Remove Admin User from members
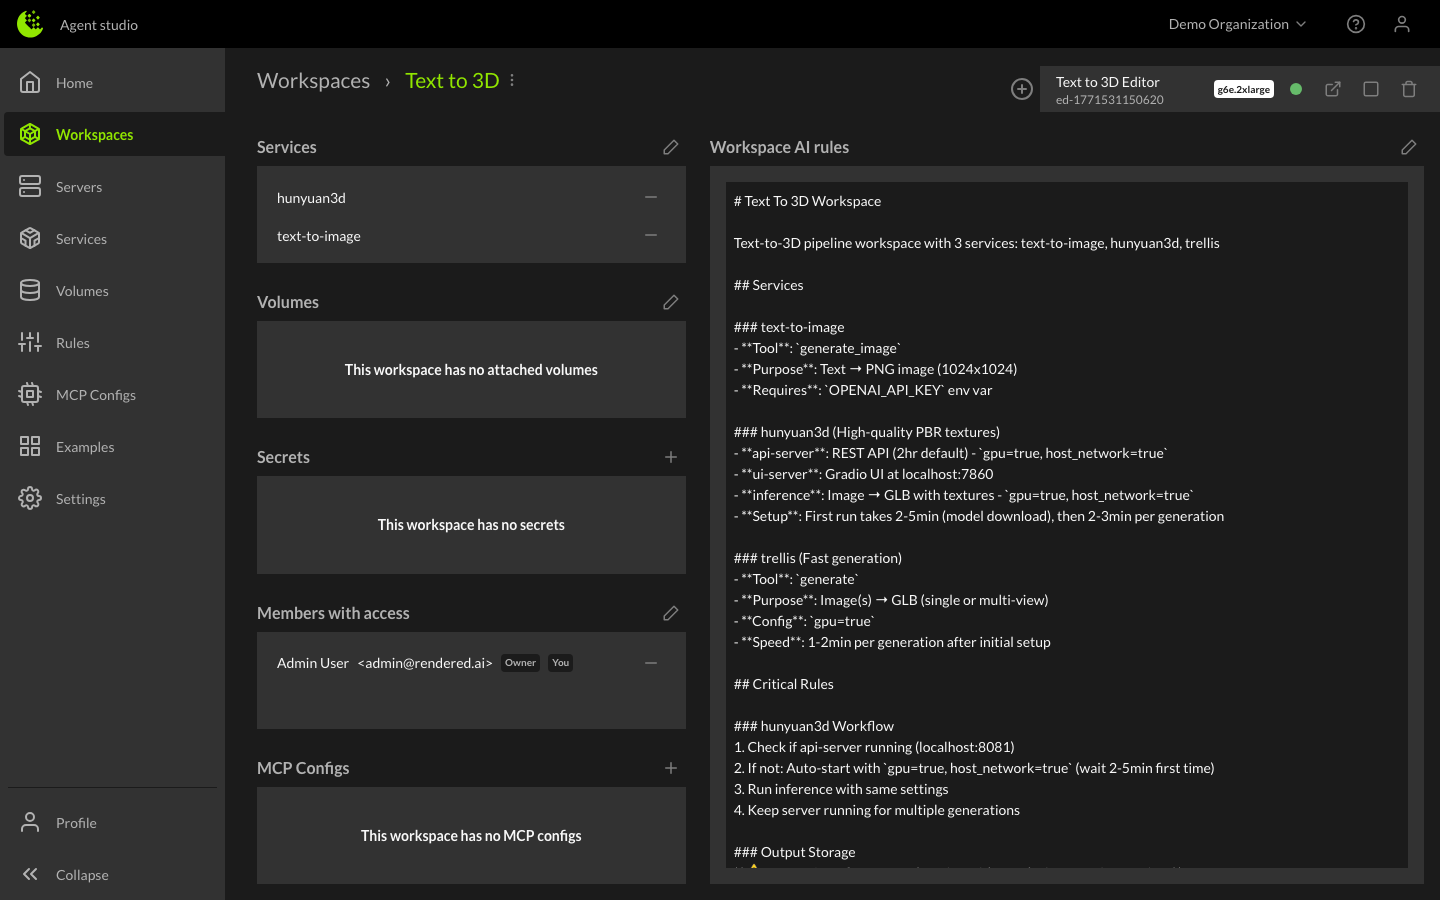The width and height of the screenshot is (1440, 900). click(x=651, y=663)
